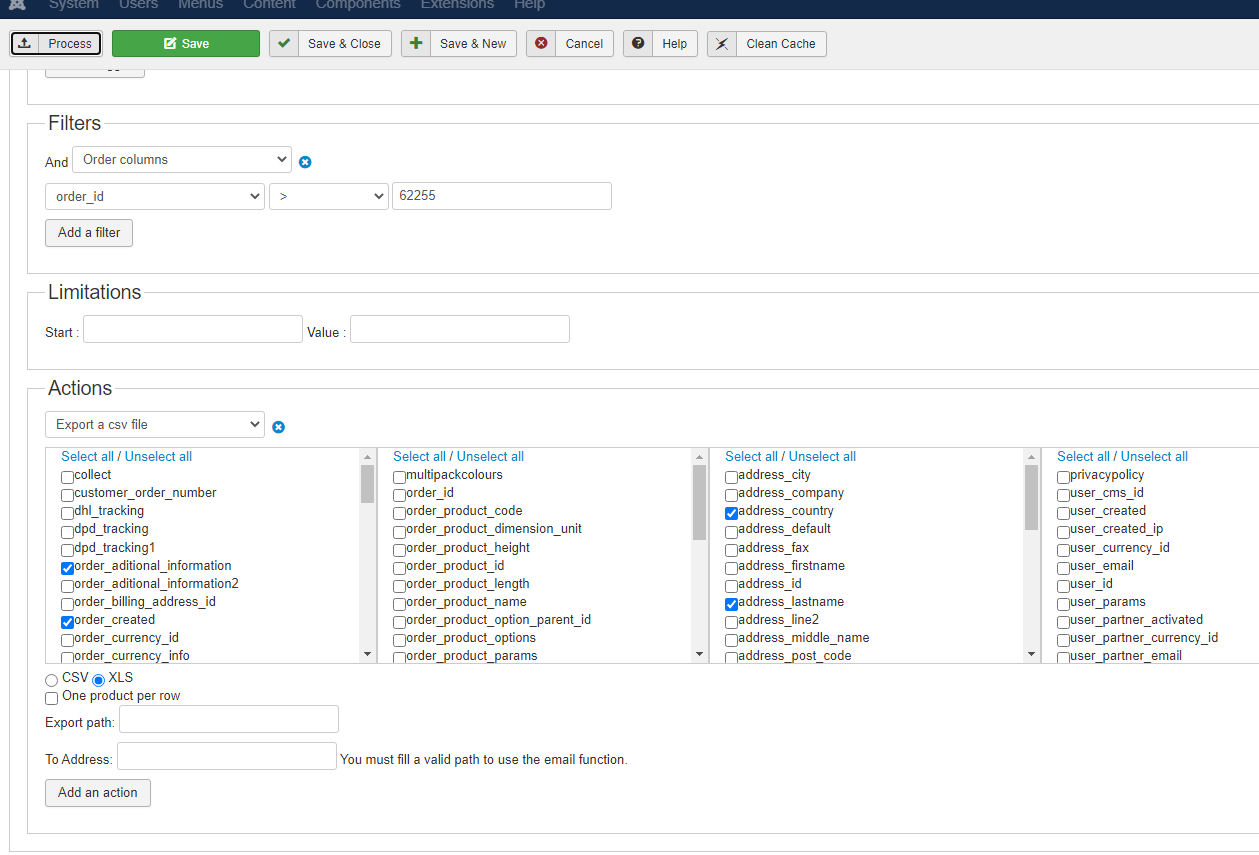Select the XLS radio button
Viewport: 1259px width, 855px height.
tap(98, 680)
